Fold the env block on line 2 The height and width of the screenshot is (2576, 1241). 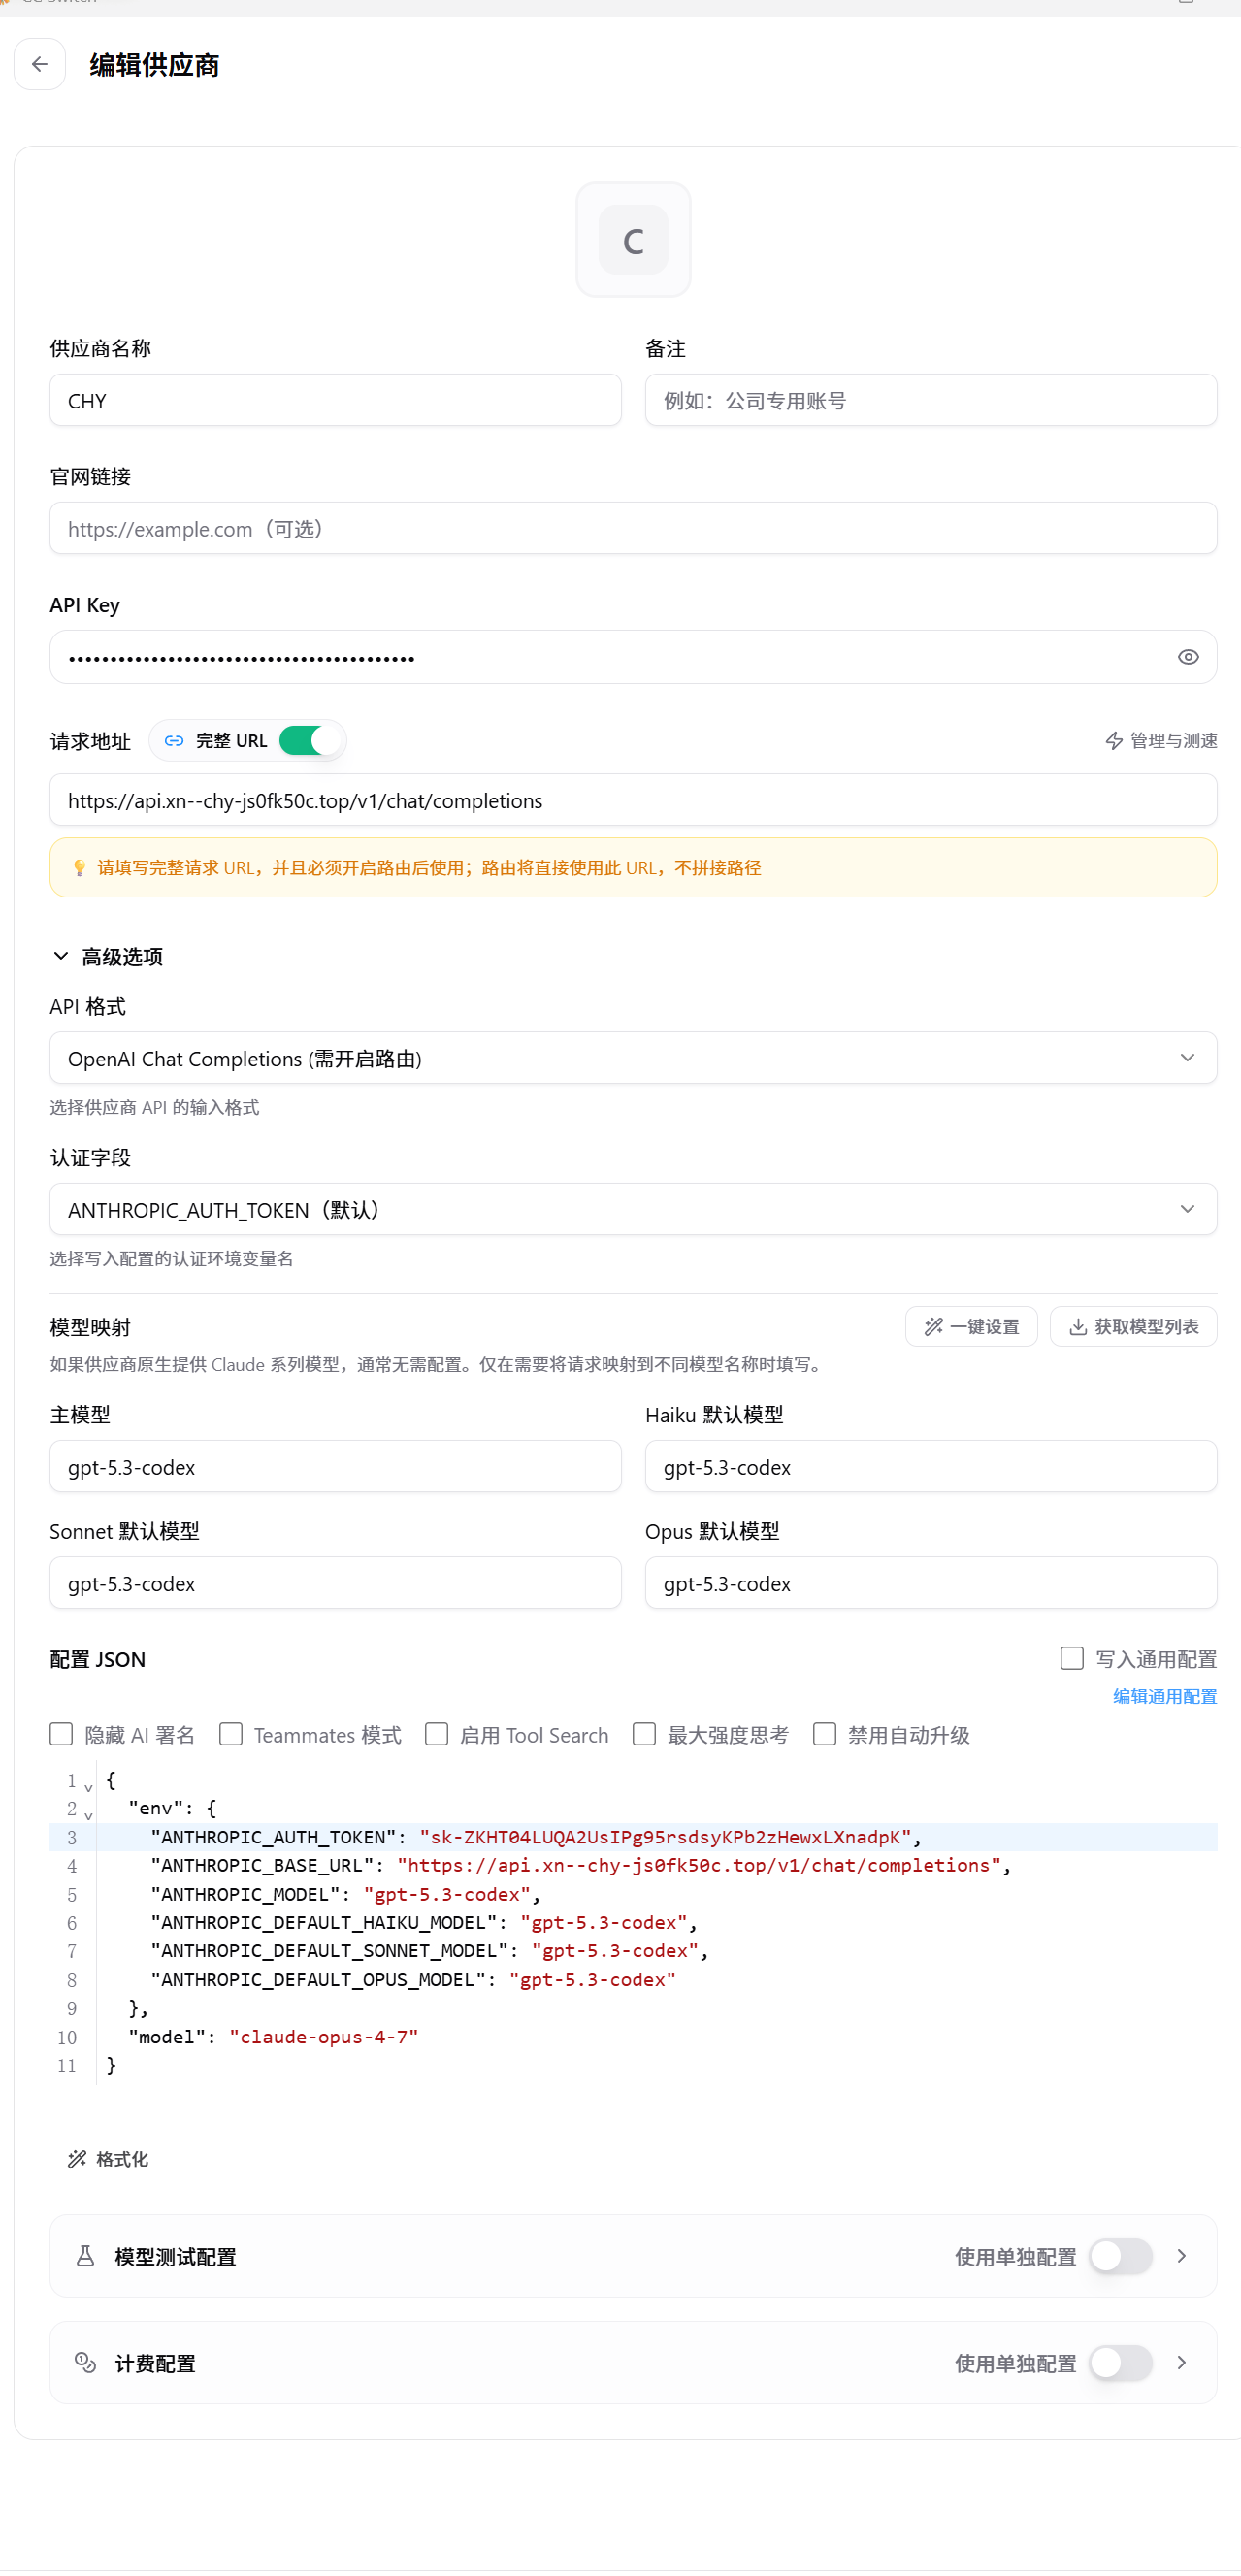[88, 1814]
